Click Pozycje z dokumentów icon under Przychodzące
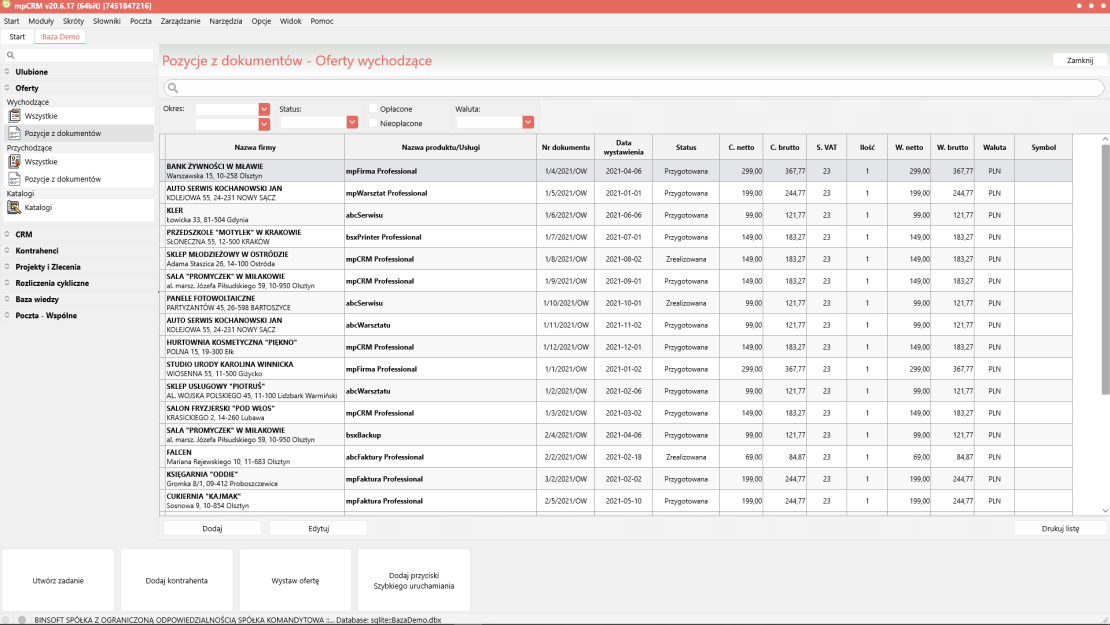Image resolution: width=1110 pixels, height=625 pixels. [14, 179]
